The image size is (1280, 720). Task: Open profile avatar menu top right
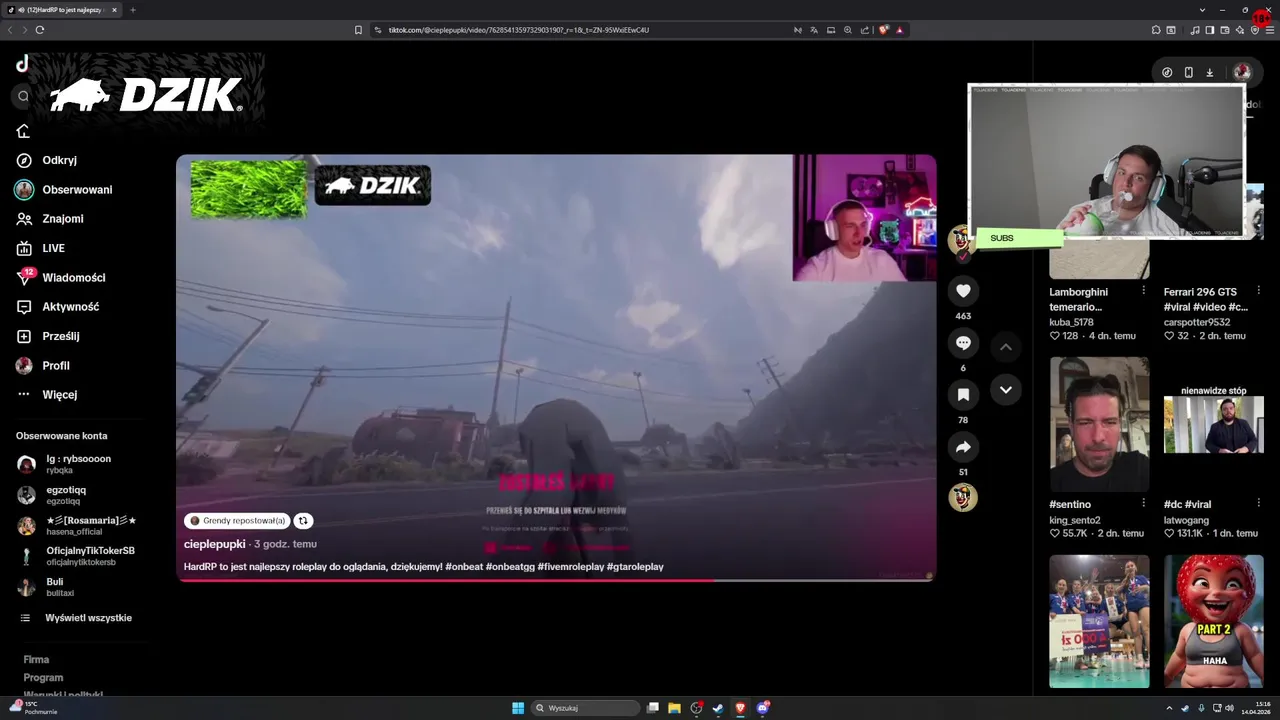pyautogui.click(x=1242, y=72)
